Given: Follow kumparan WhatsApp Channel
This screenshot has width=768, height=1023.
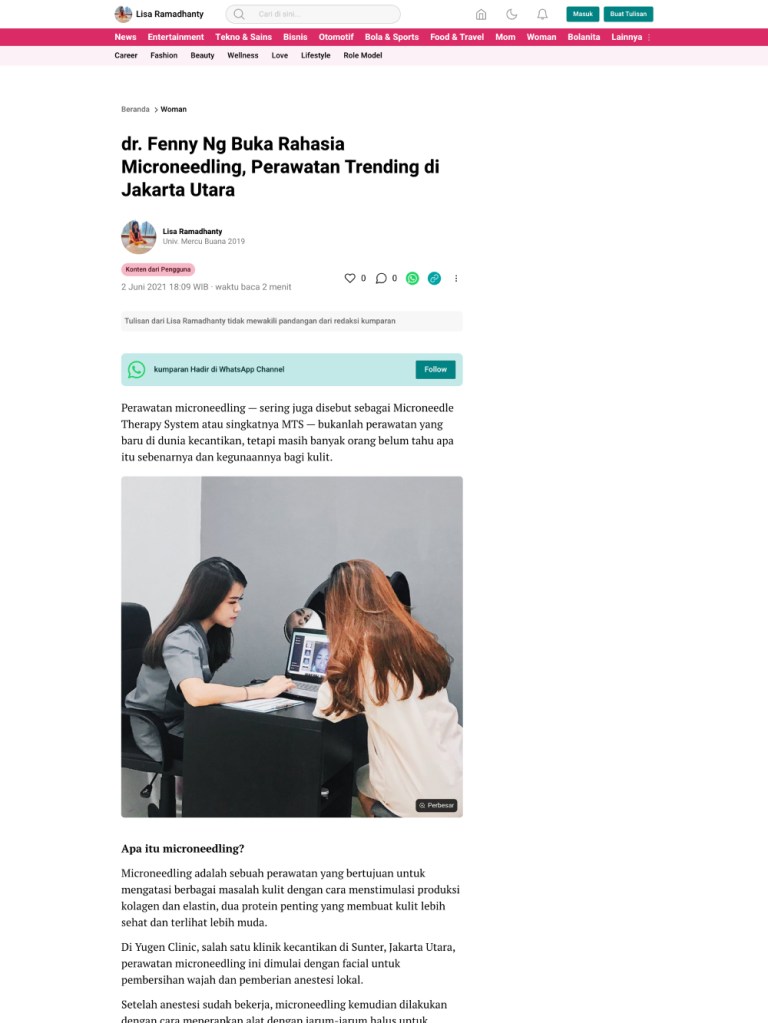Looking at the screenshot, I should pyautogui.click(x=435, y=369).
